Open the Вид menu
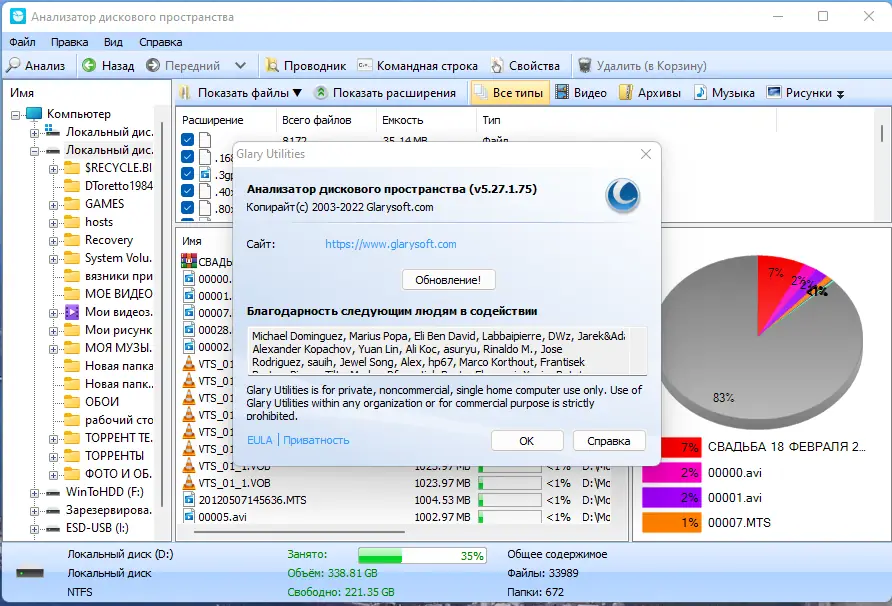 (113, 42)
